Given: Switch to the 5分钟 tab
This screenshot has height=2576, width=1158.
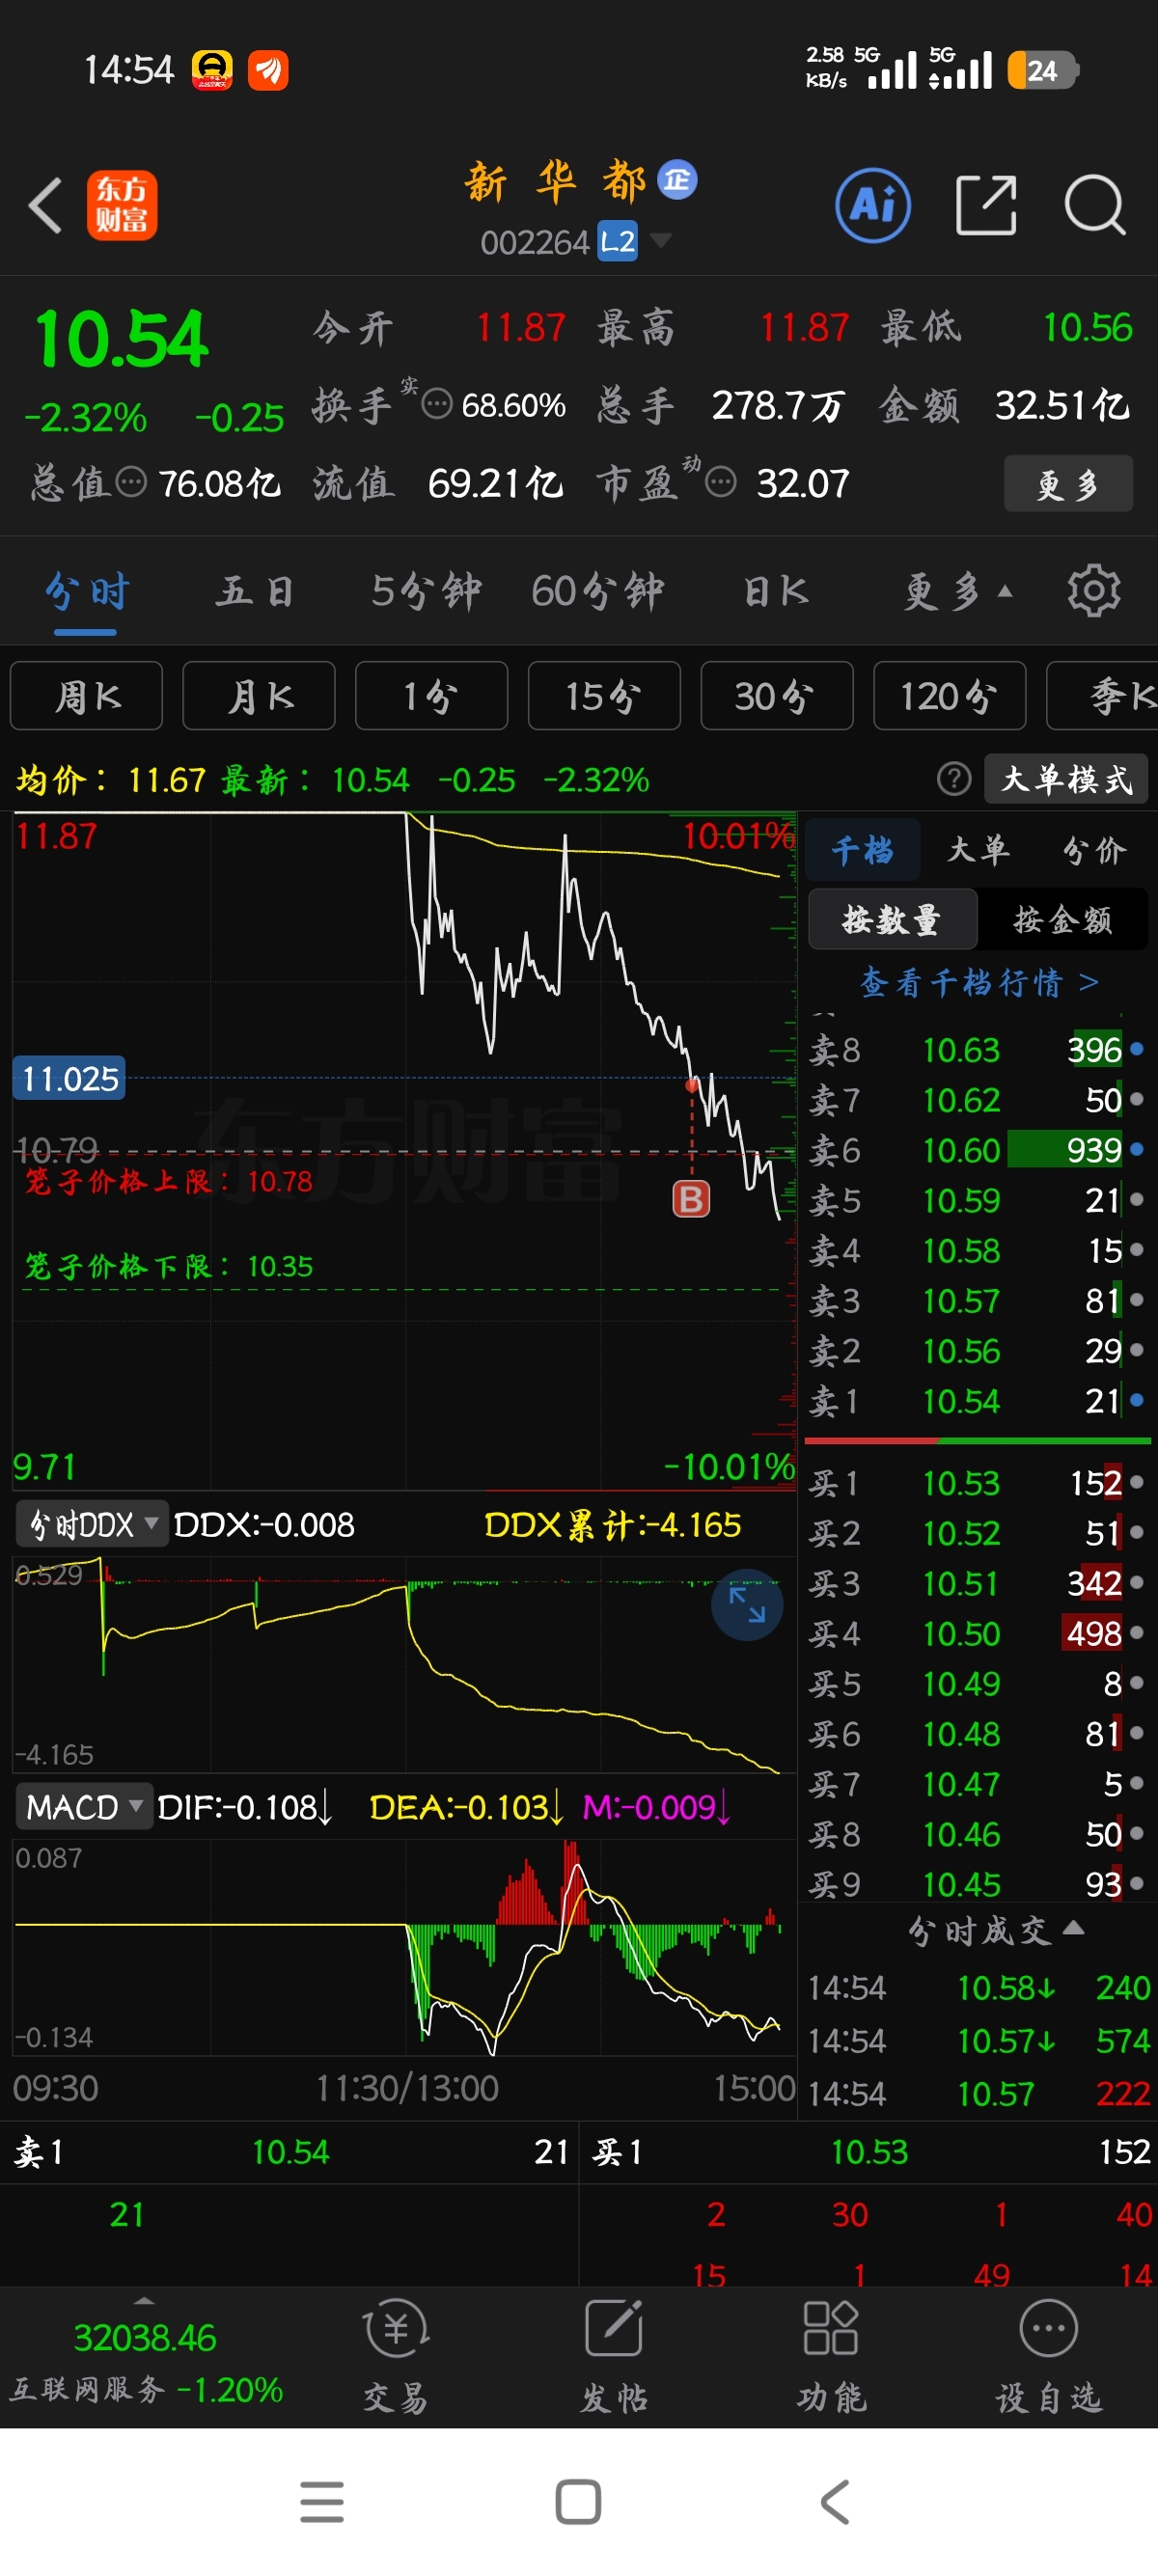Looking at the screenshot, I should coord(426,591).
